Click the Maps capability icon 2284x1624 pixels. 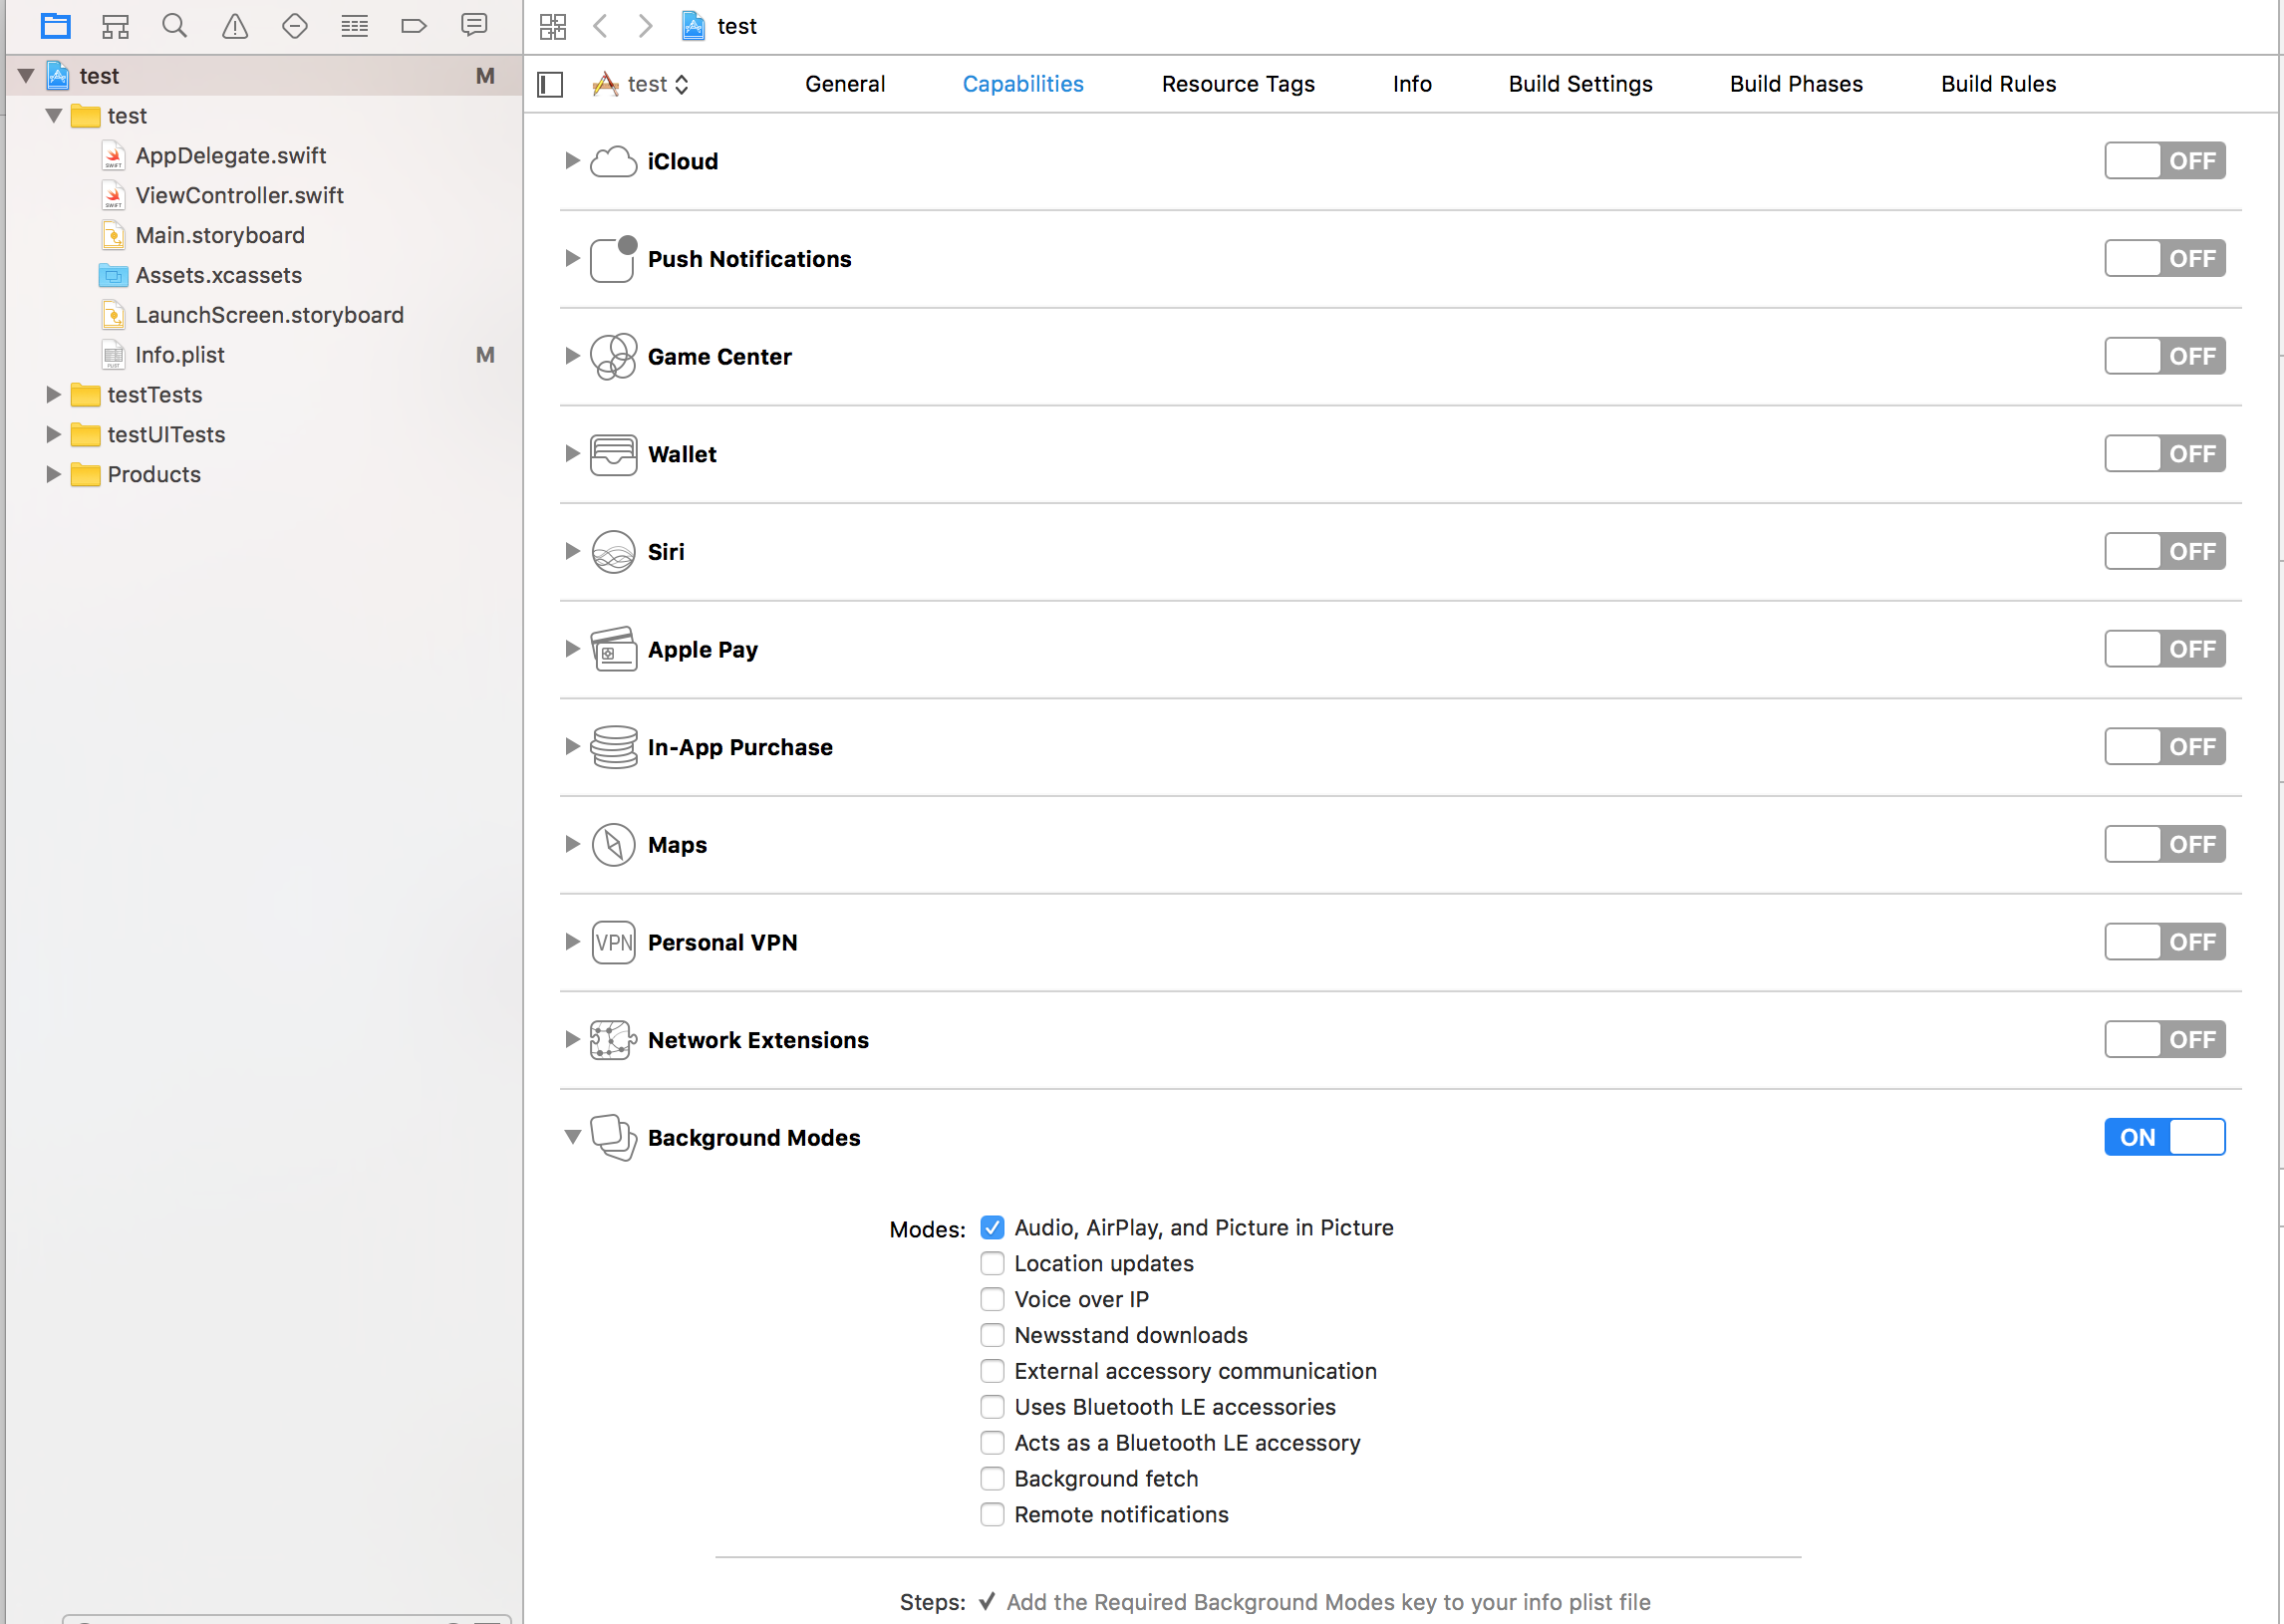pos(612,844)
